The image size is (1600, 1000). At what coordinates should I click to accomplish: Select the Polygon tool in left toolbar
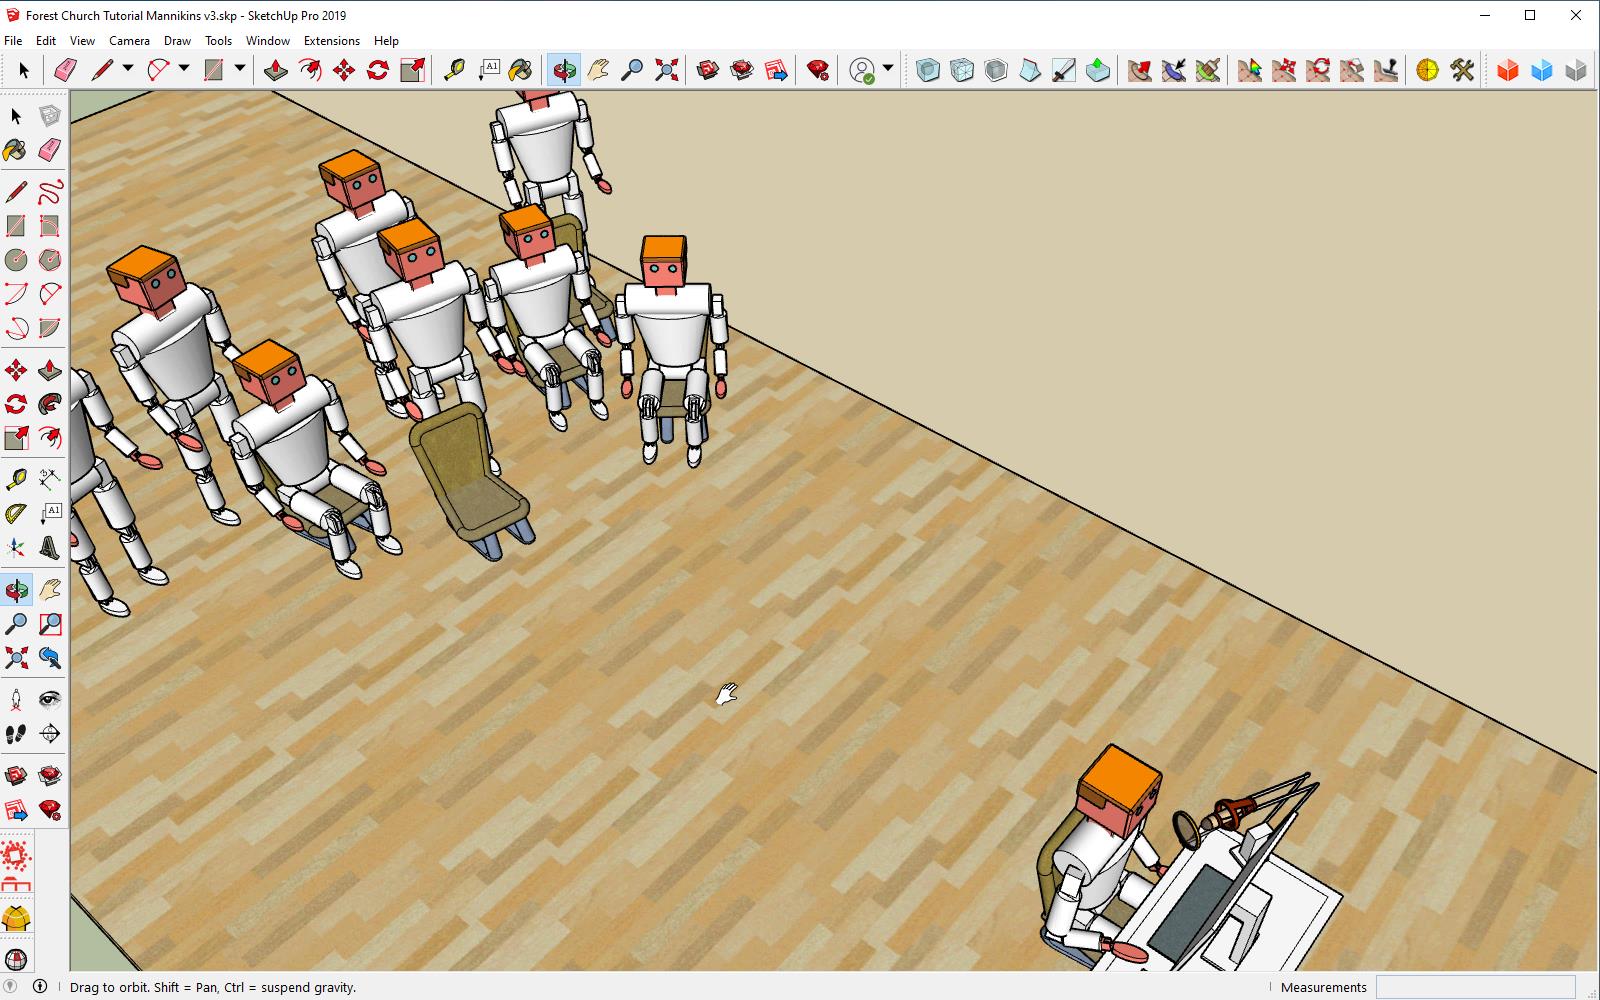coord(50,259)
